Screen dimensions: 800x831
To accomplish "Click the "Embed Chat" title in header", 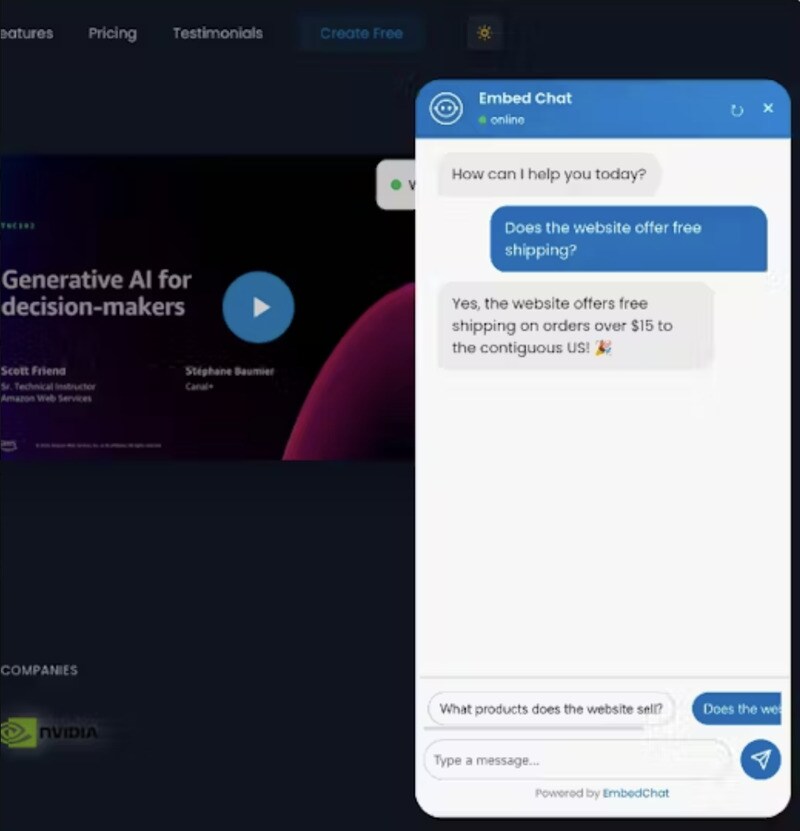I will 525,98.
